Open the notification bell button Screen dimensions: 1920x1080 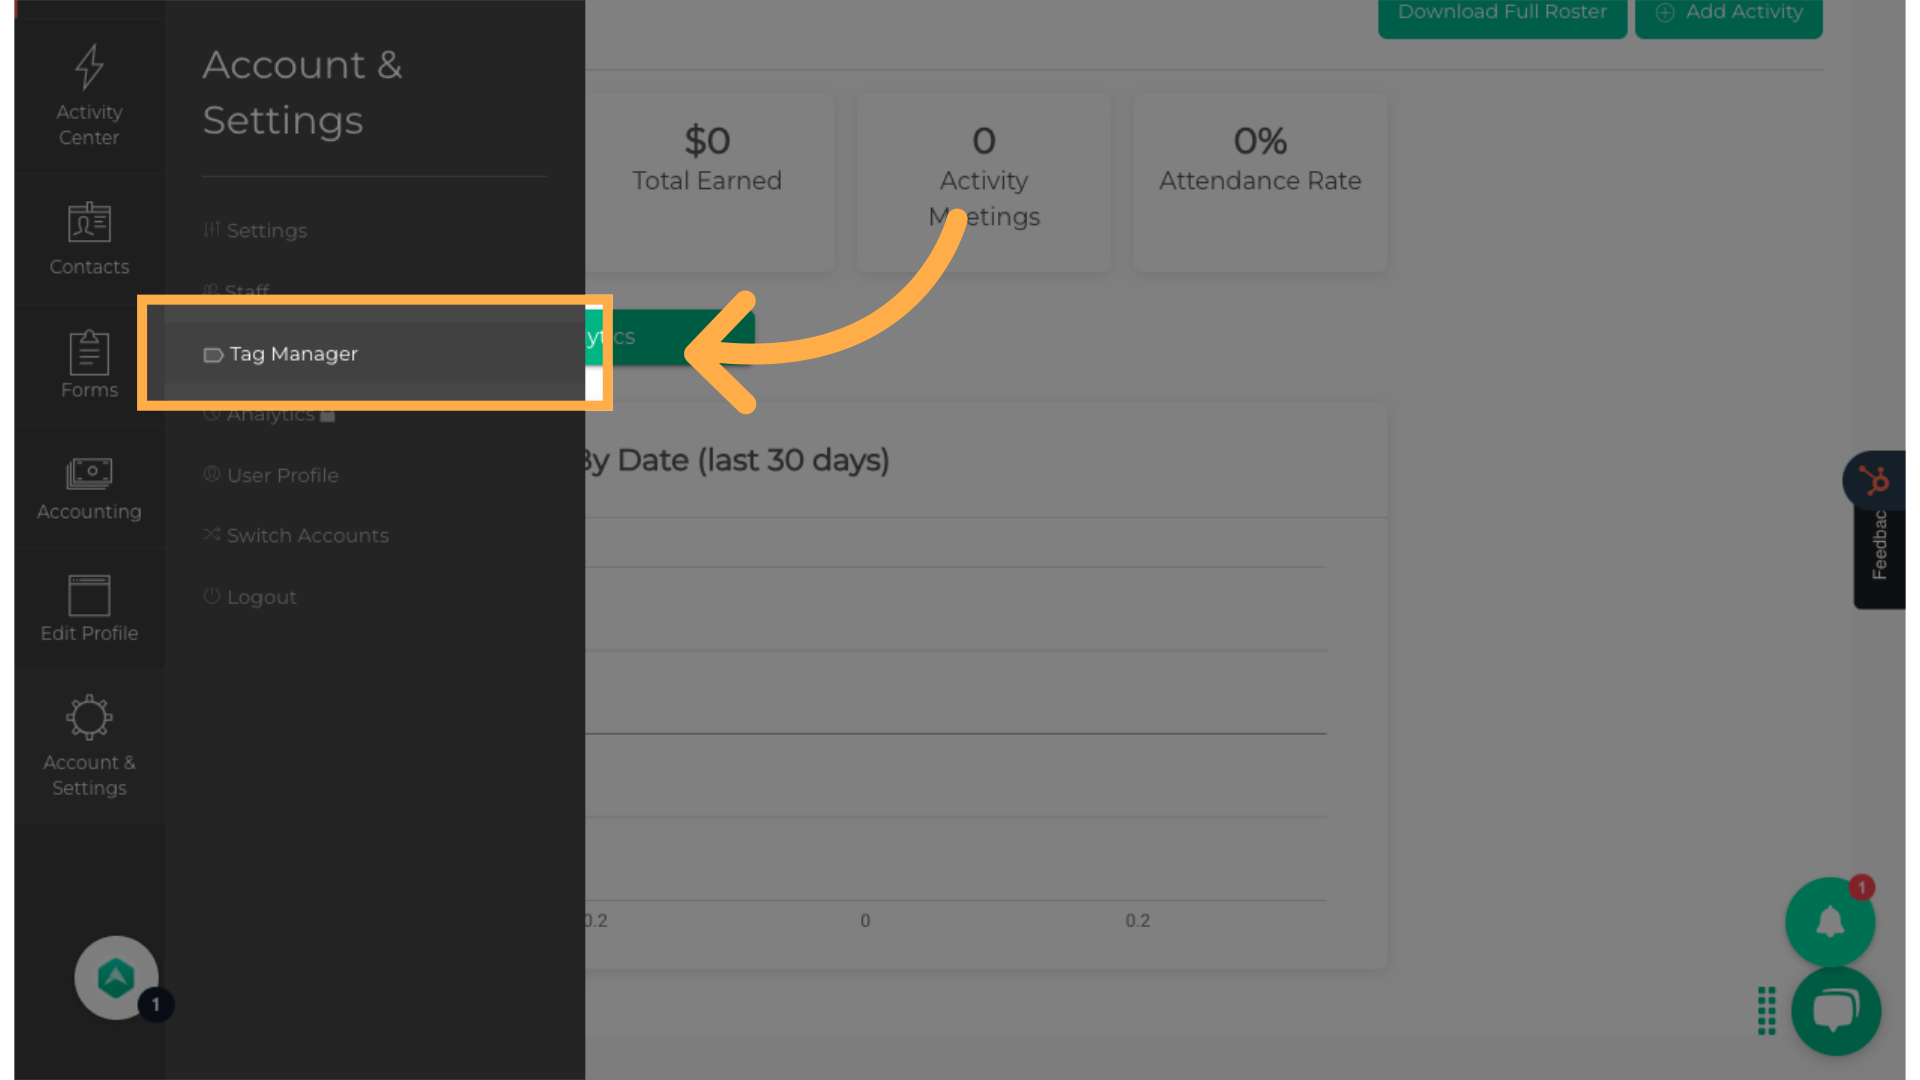pos(1830,922)
